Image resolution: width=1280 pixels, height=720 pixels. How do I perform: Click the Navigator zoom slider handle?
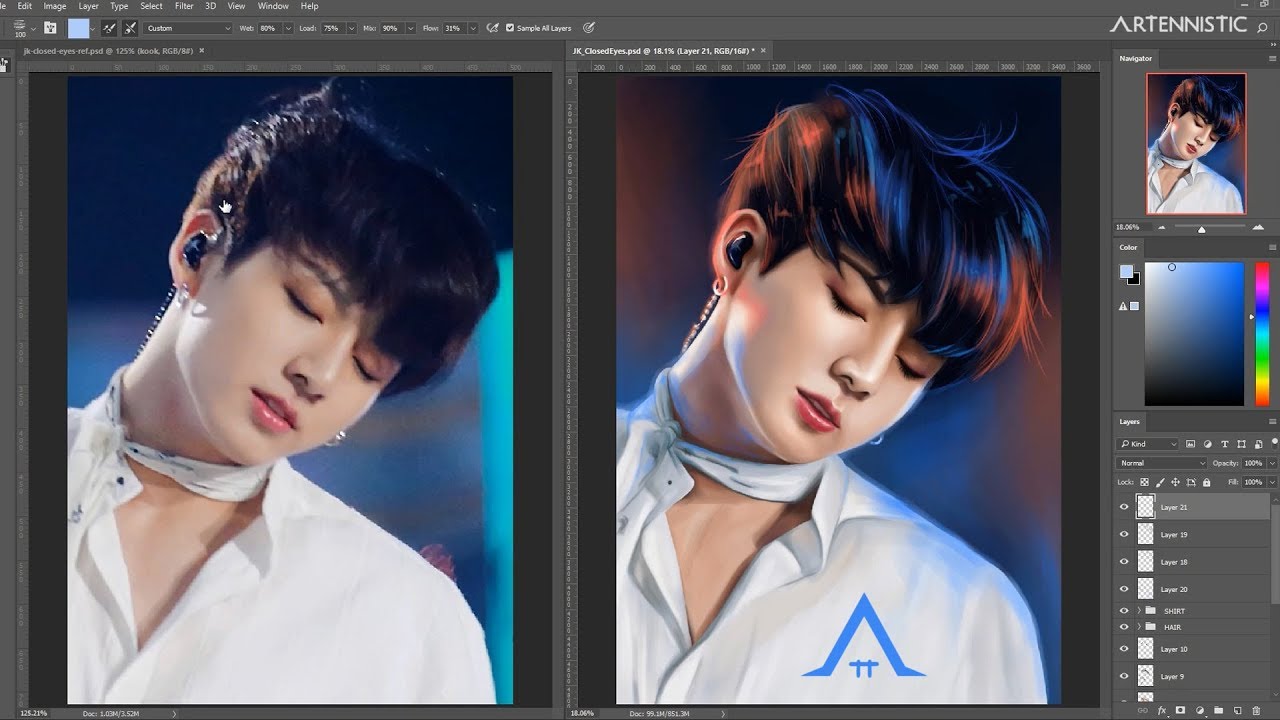[1201, 229]
